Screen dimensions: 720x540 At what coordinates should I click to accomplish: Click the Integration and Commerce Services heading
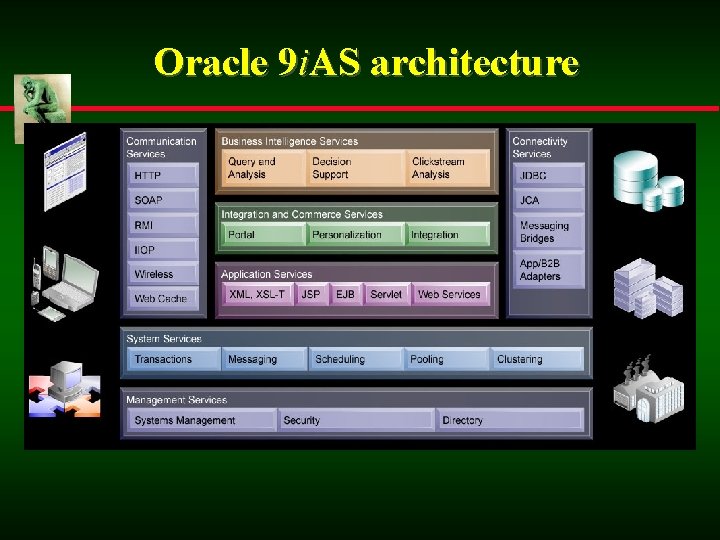pos(302,214)
